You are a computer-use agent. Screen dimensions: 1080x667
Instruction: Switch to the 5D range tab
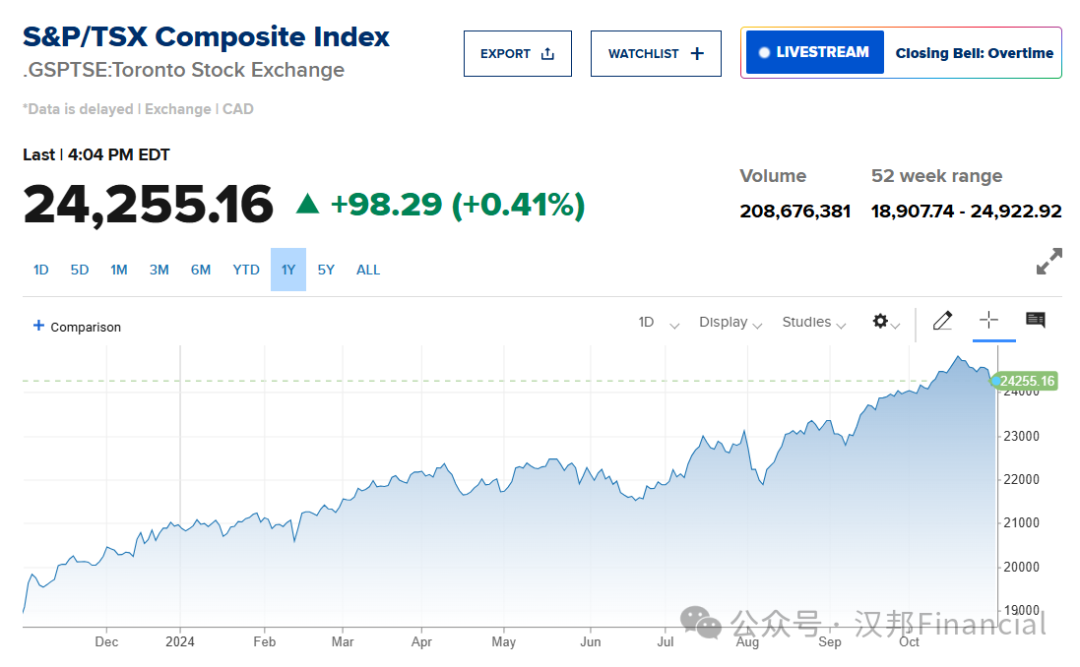(80, 270)
